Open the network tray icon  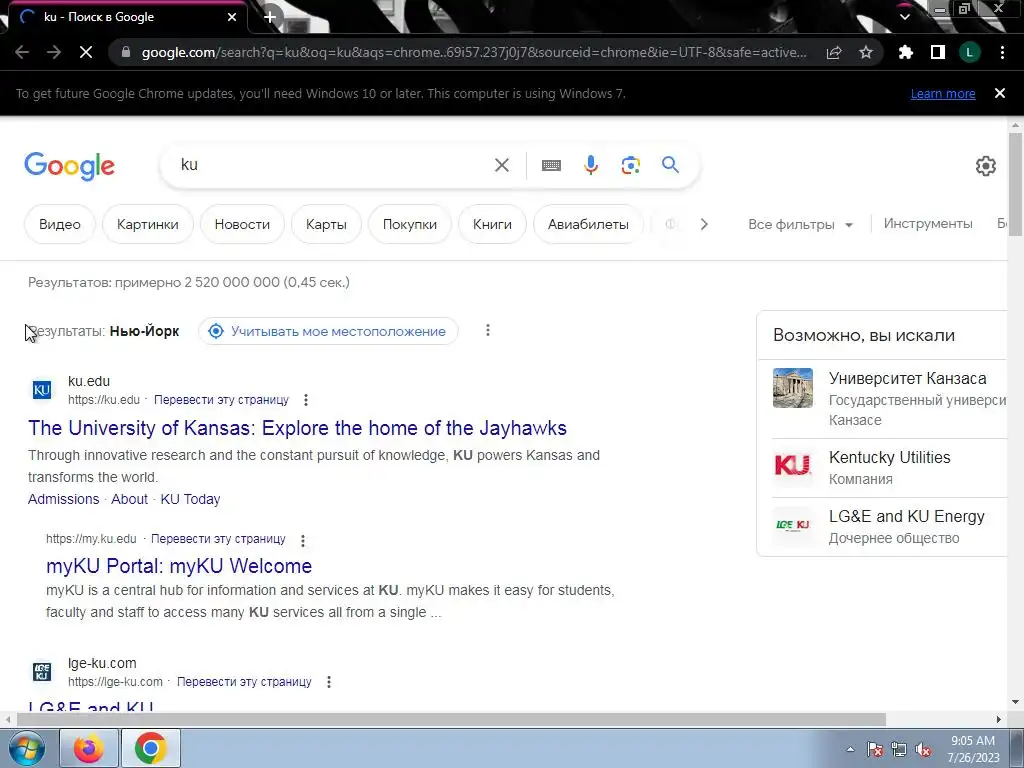(899, 750)
